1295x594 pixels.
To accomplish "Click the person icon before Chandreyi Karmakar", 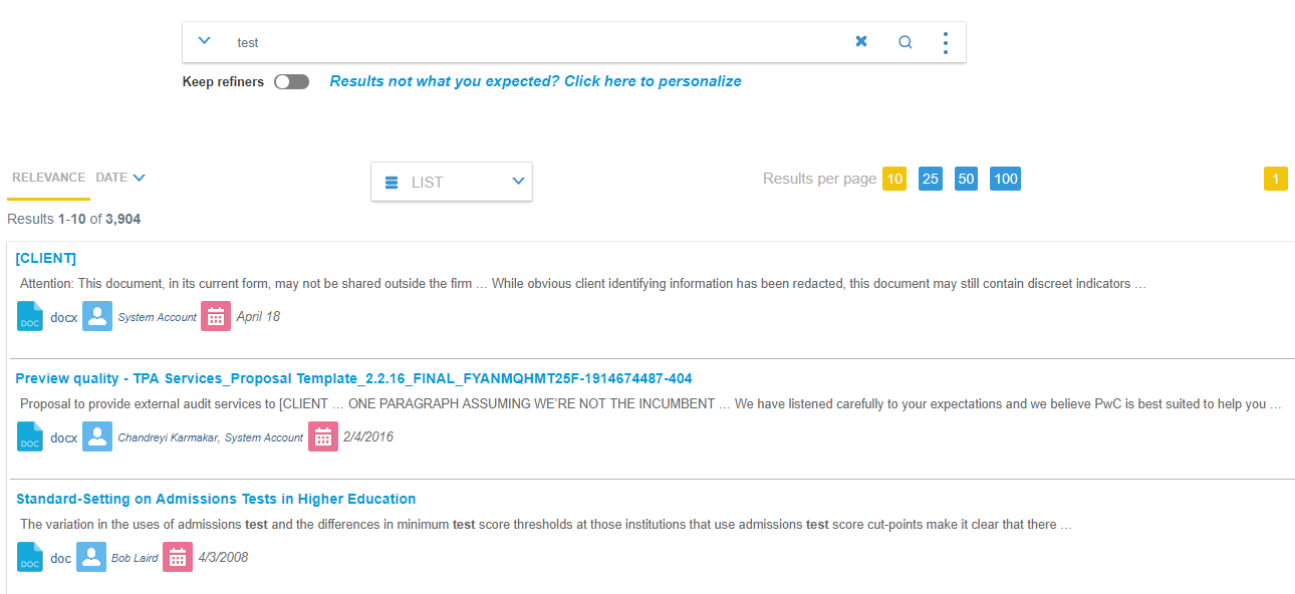I will (x=97, y=437).
